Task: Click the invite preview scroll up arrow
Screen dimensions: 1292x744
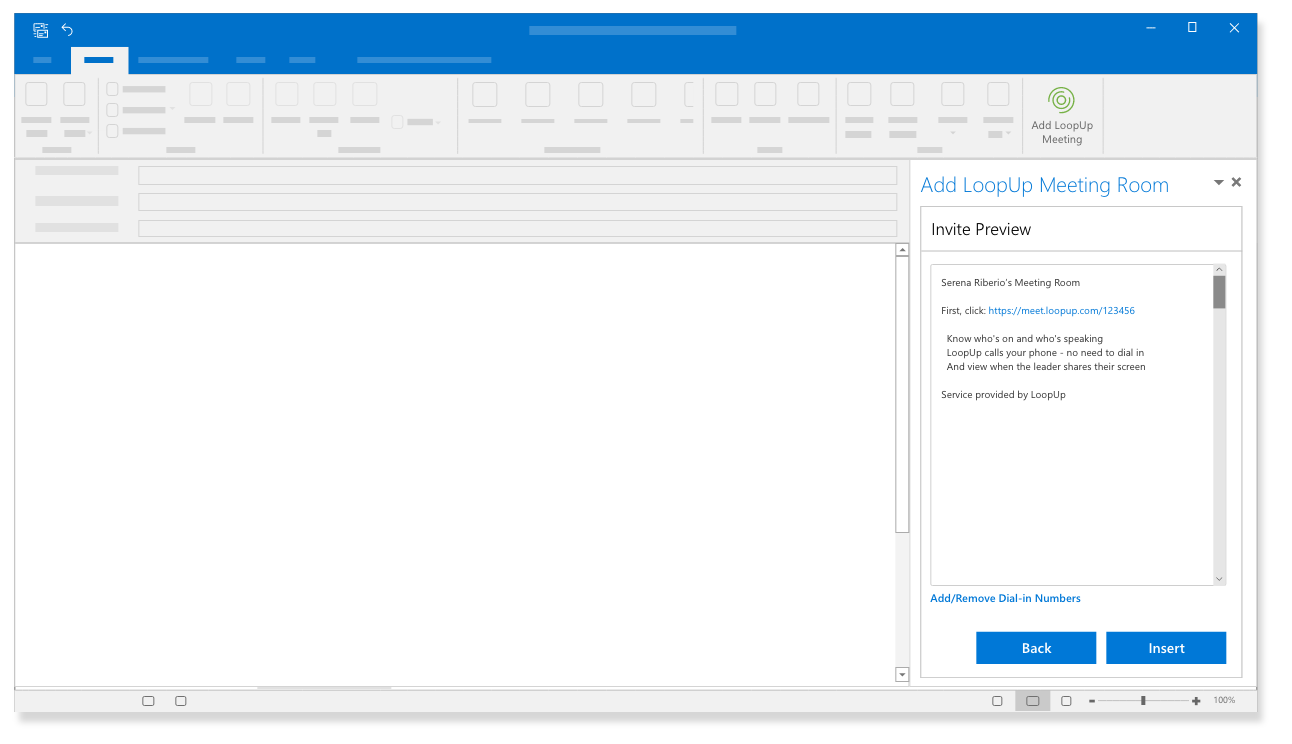Action: 1219,270
